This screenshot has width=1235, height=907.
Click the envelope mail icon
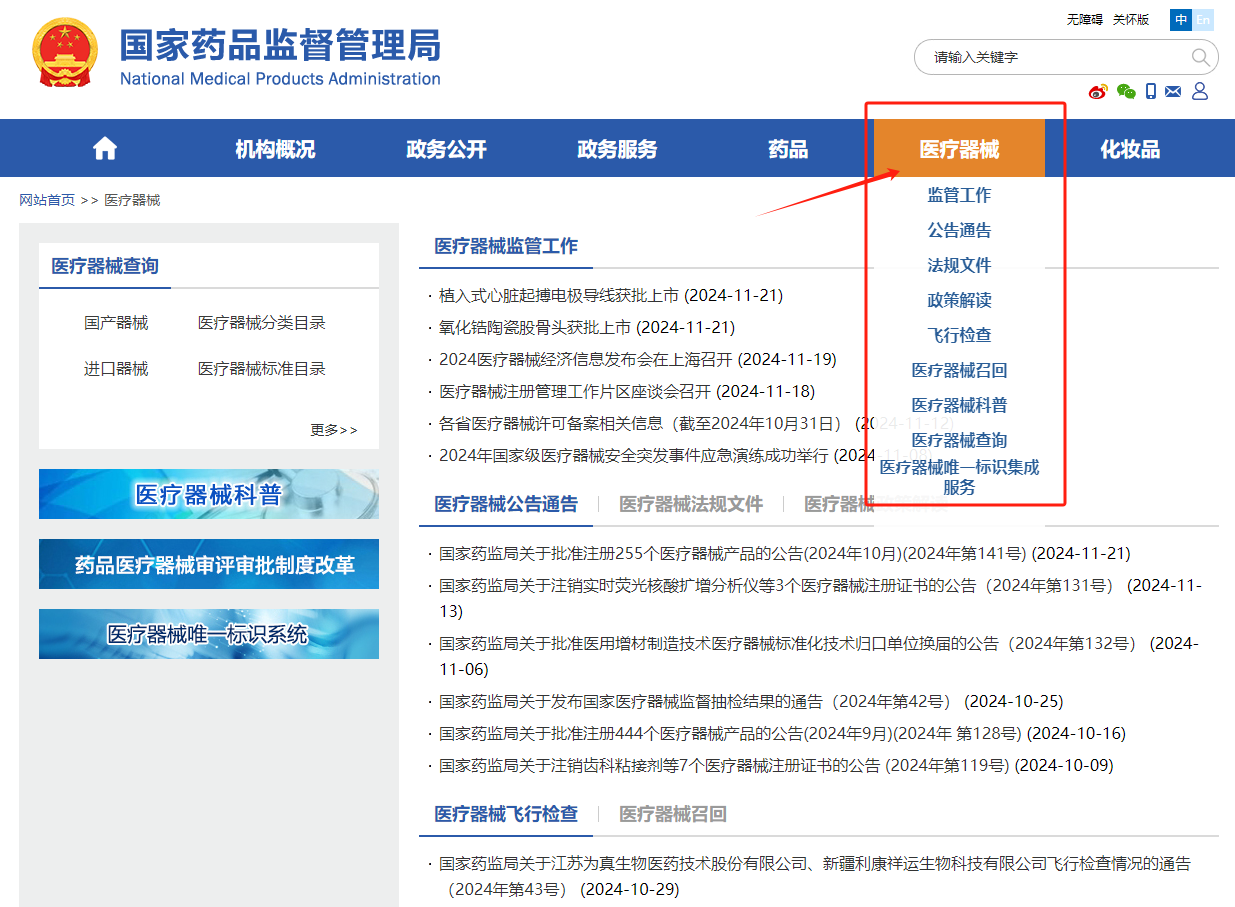[1173, 92]
